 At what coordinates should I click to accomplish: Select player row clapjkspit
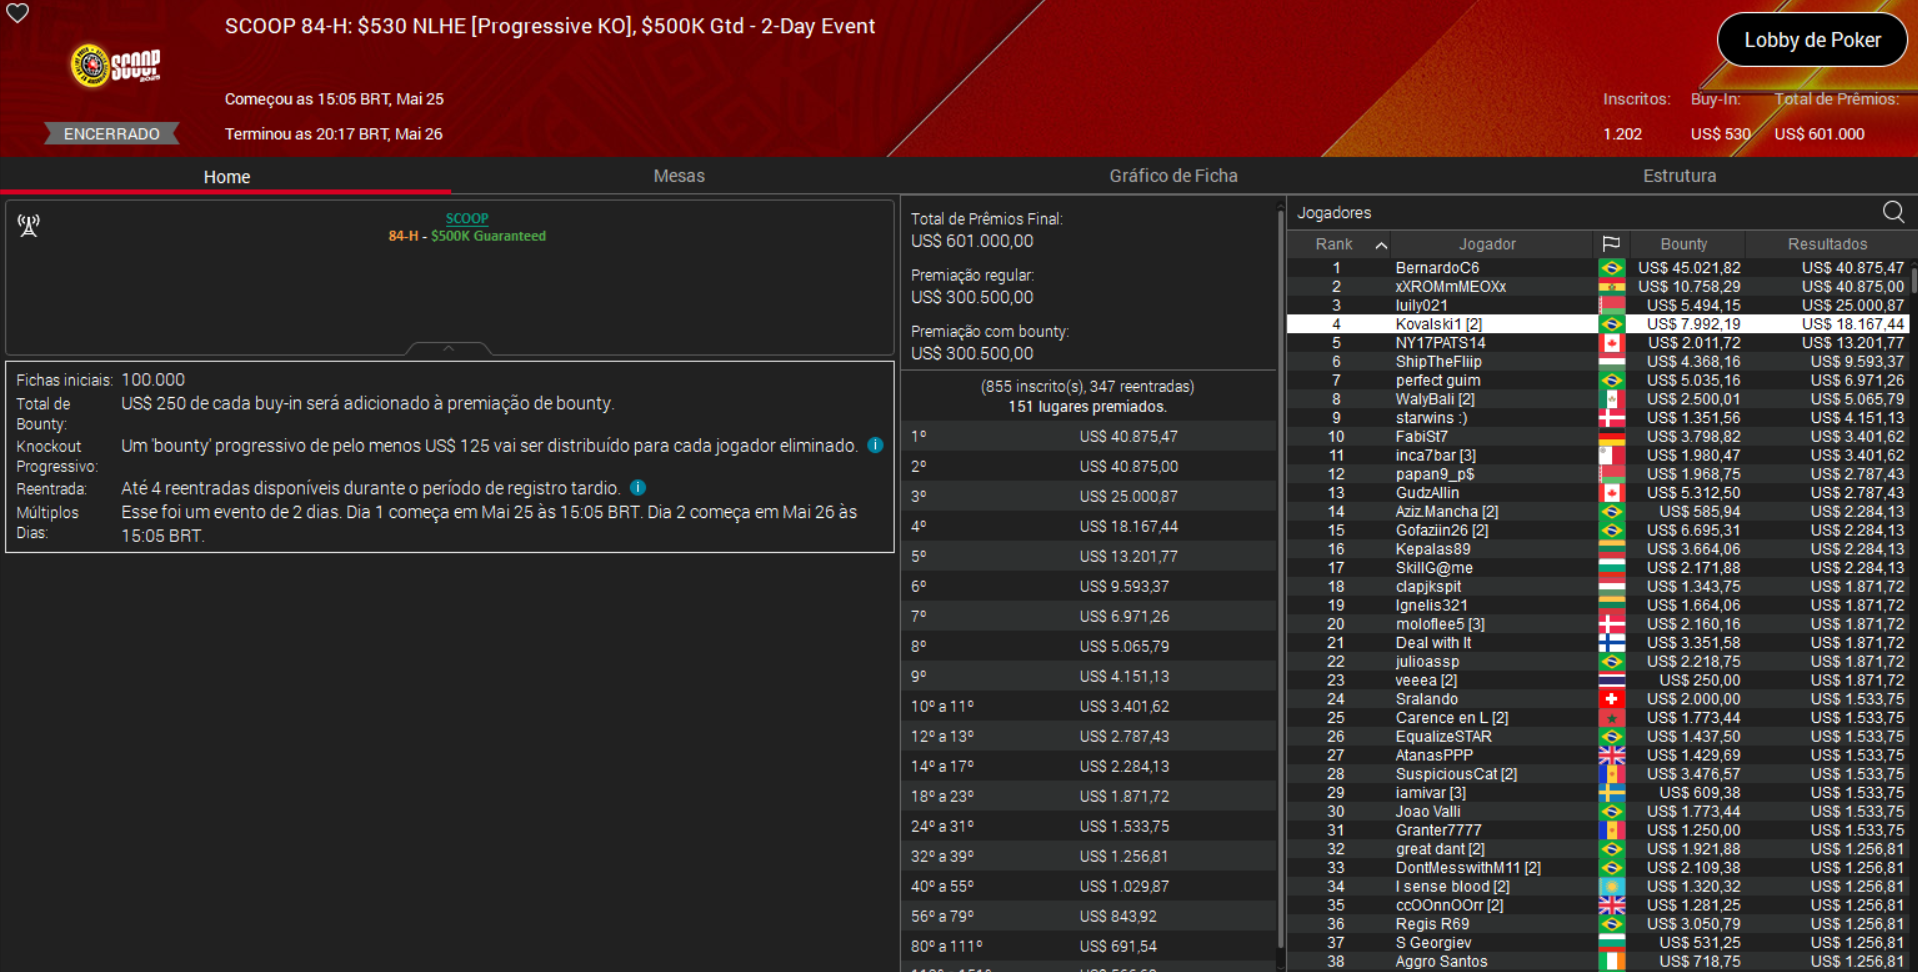1598,587
